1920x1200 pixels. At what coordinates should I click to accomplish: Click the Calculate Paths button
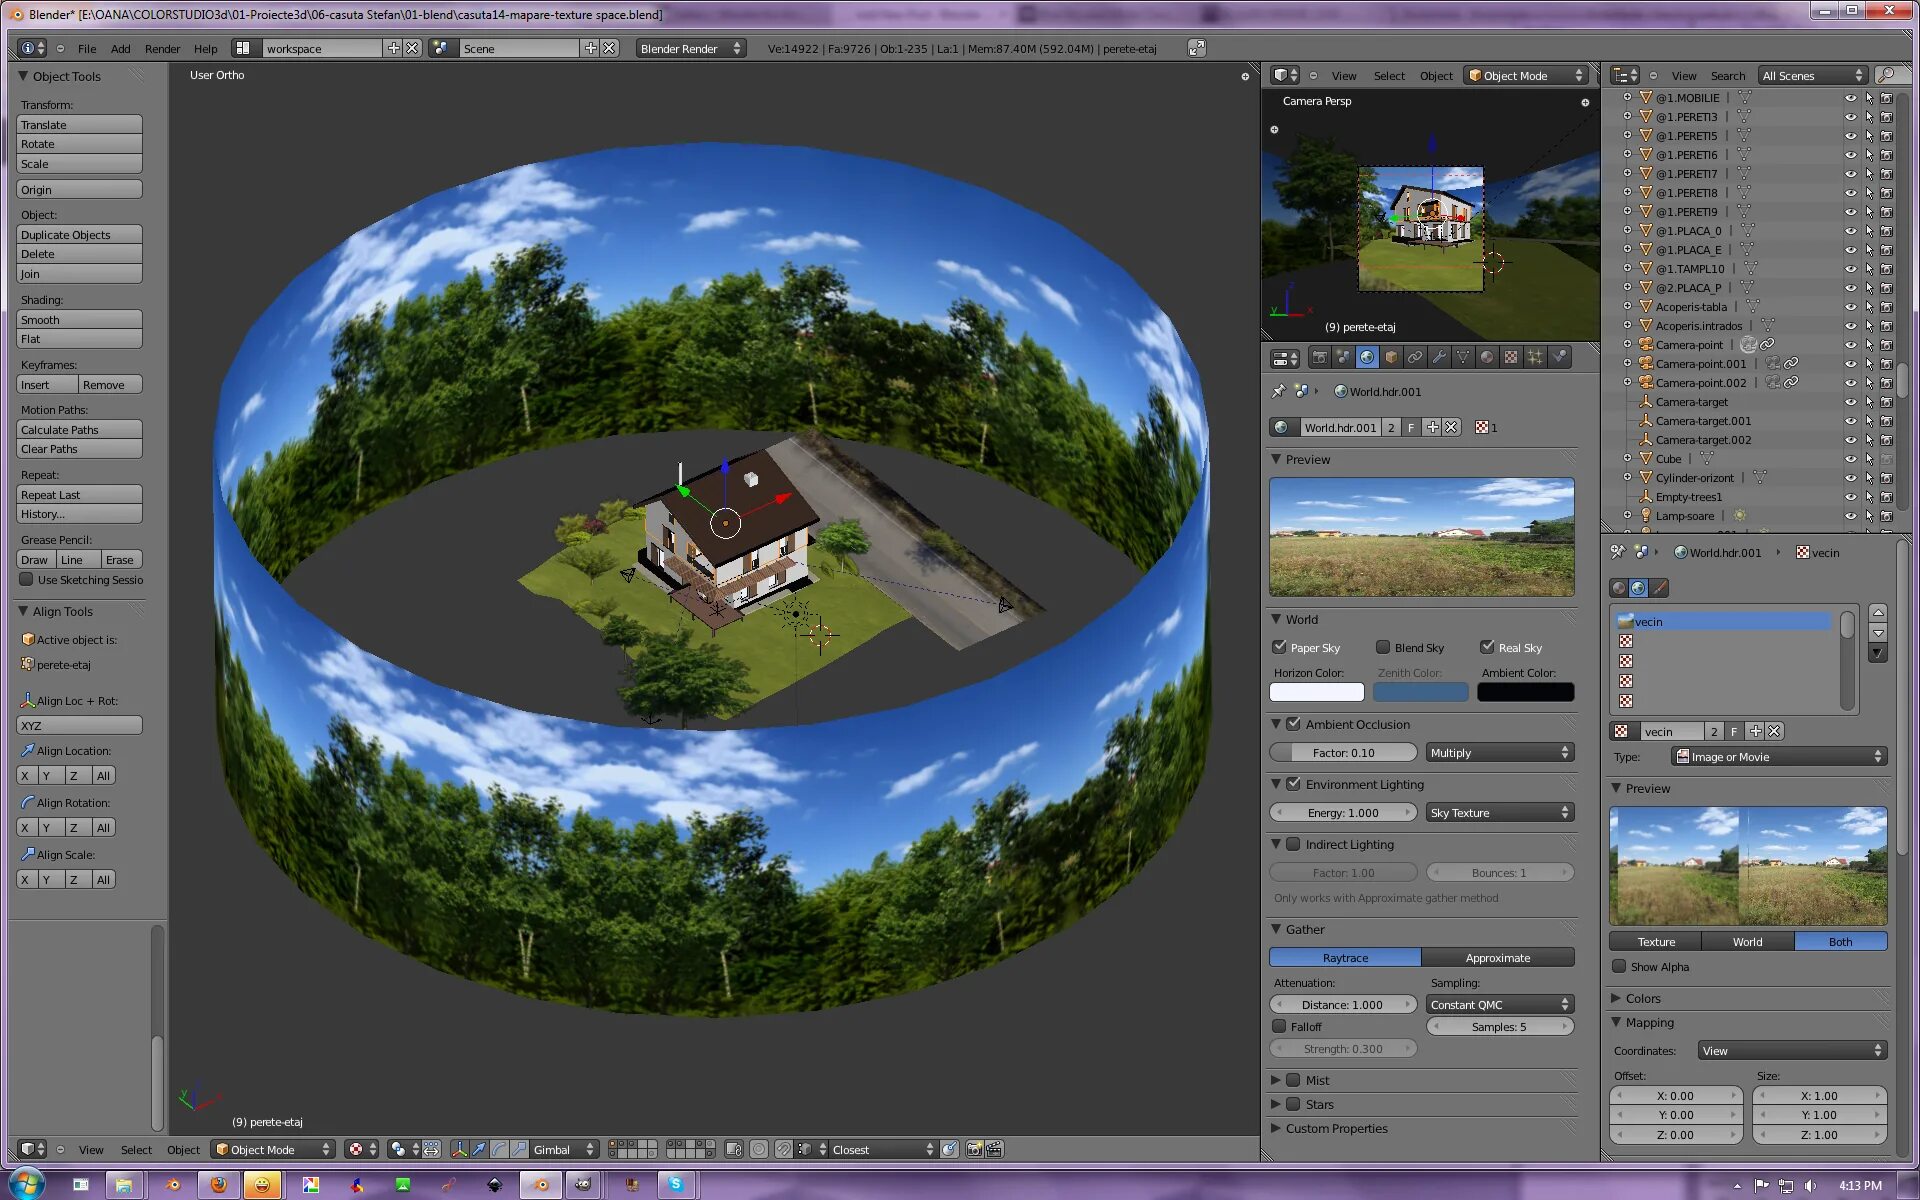pyautogui.click(x=79, y=430)
